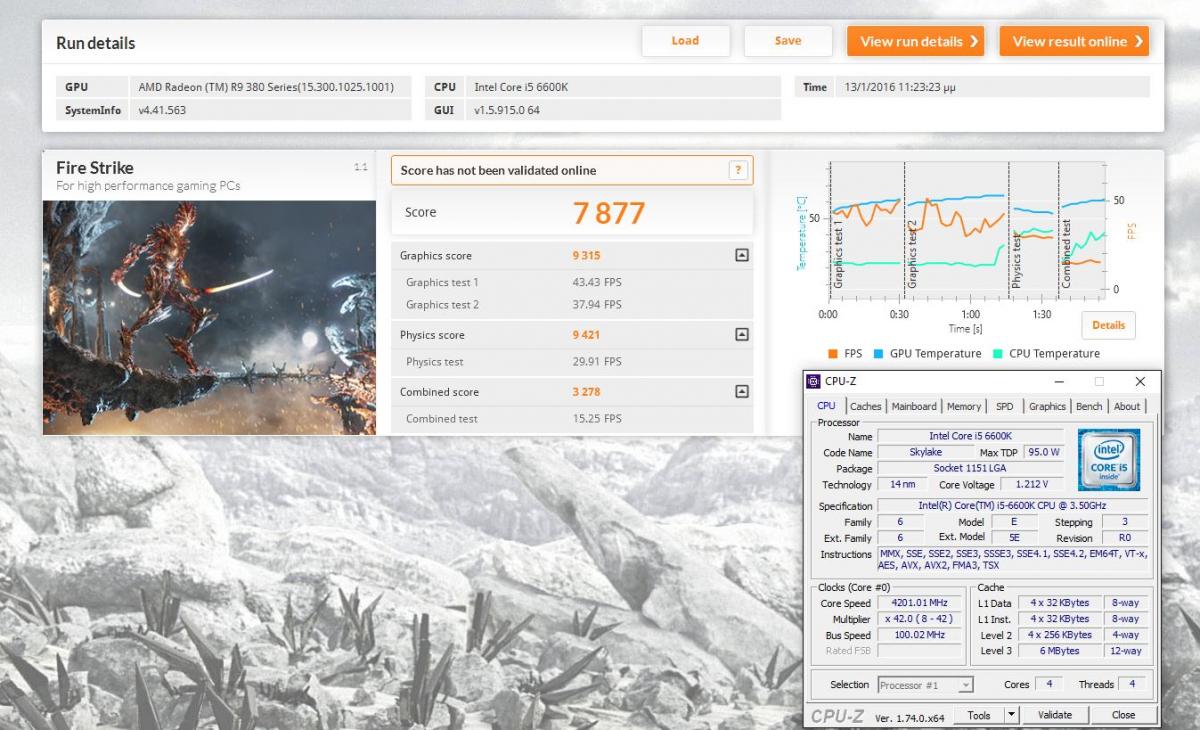This screenshot has height=730, width=1200.
Task: Click the Physics test result 29.91 FPS
Action: tap(597, 362)
